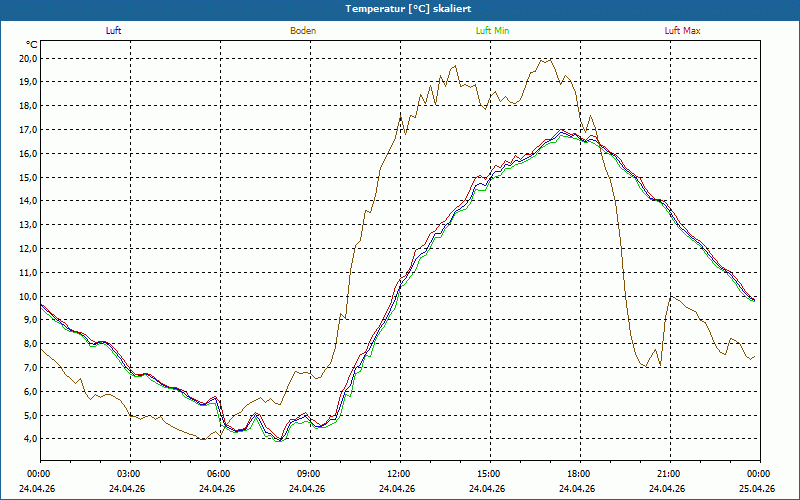The width and height of the screenshot is (800, 500).
Task: Click the 13,0 y-axis value
Action: pyautogui.click(x=28, y=224)
